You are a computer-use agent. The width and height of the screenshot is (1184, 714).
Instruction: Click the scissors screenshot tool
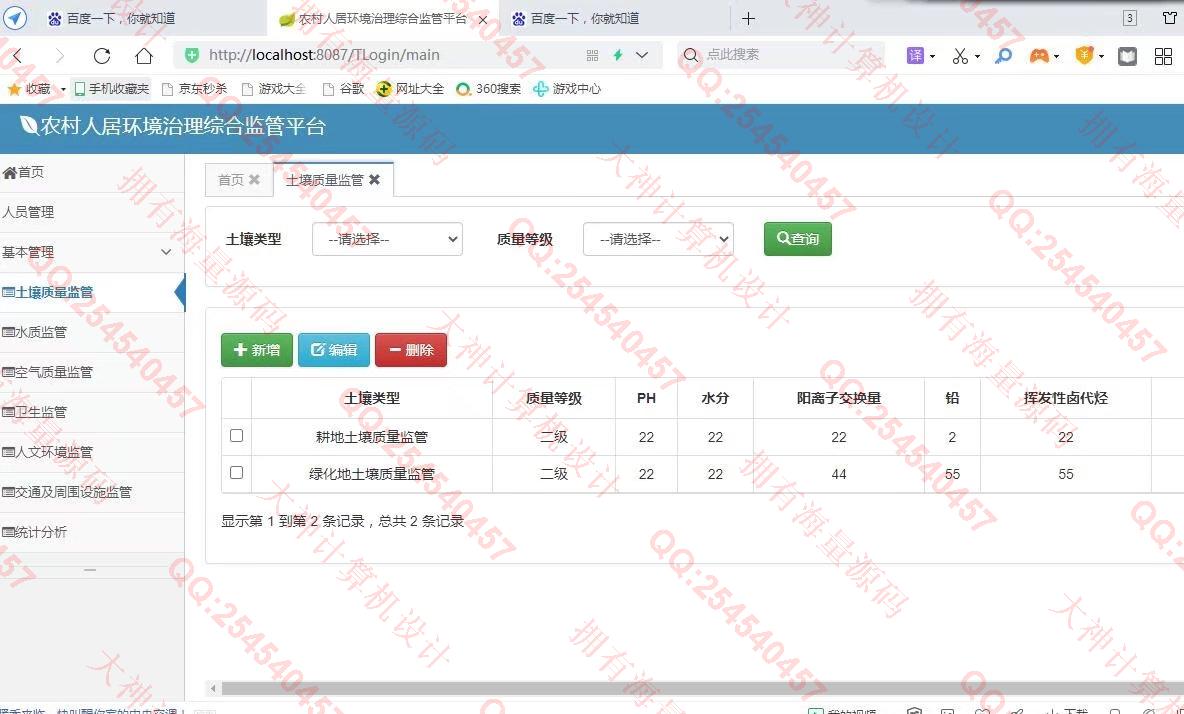tap(960, 55)
